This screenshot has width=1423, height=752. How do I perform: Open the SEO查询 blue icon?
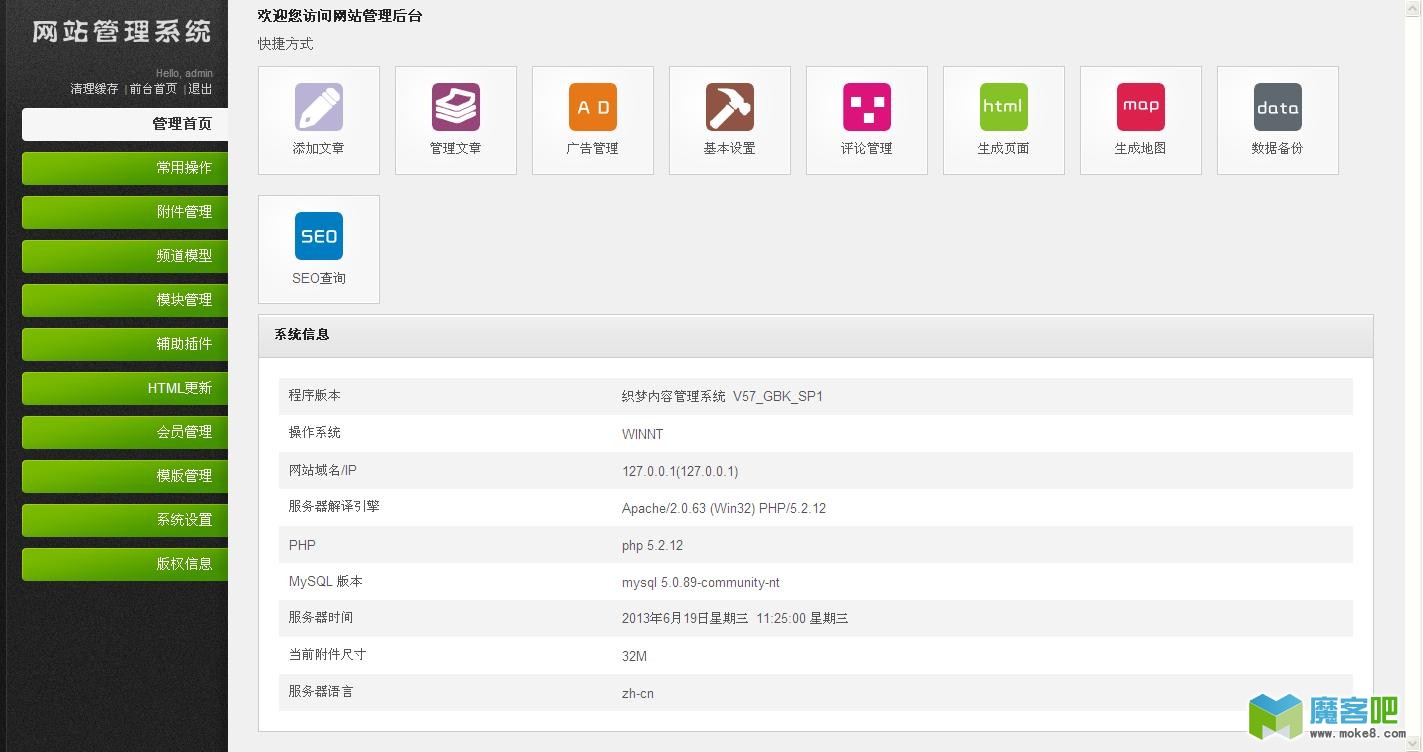[x=319, y=236]
